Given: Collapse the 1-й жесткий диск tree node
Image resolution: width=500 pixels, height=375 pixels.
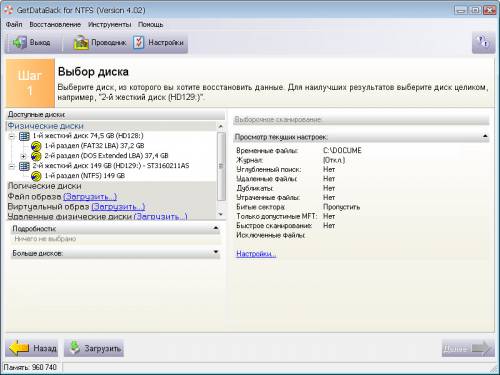Looking at the screenshot, I should coord(12,136).
